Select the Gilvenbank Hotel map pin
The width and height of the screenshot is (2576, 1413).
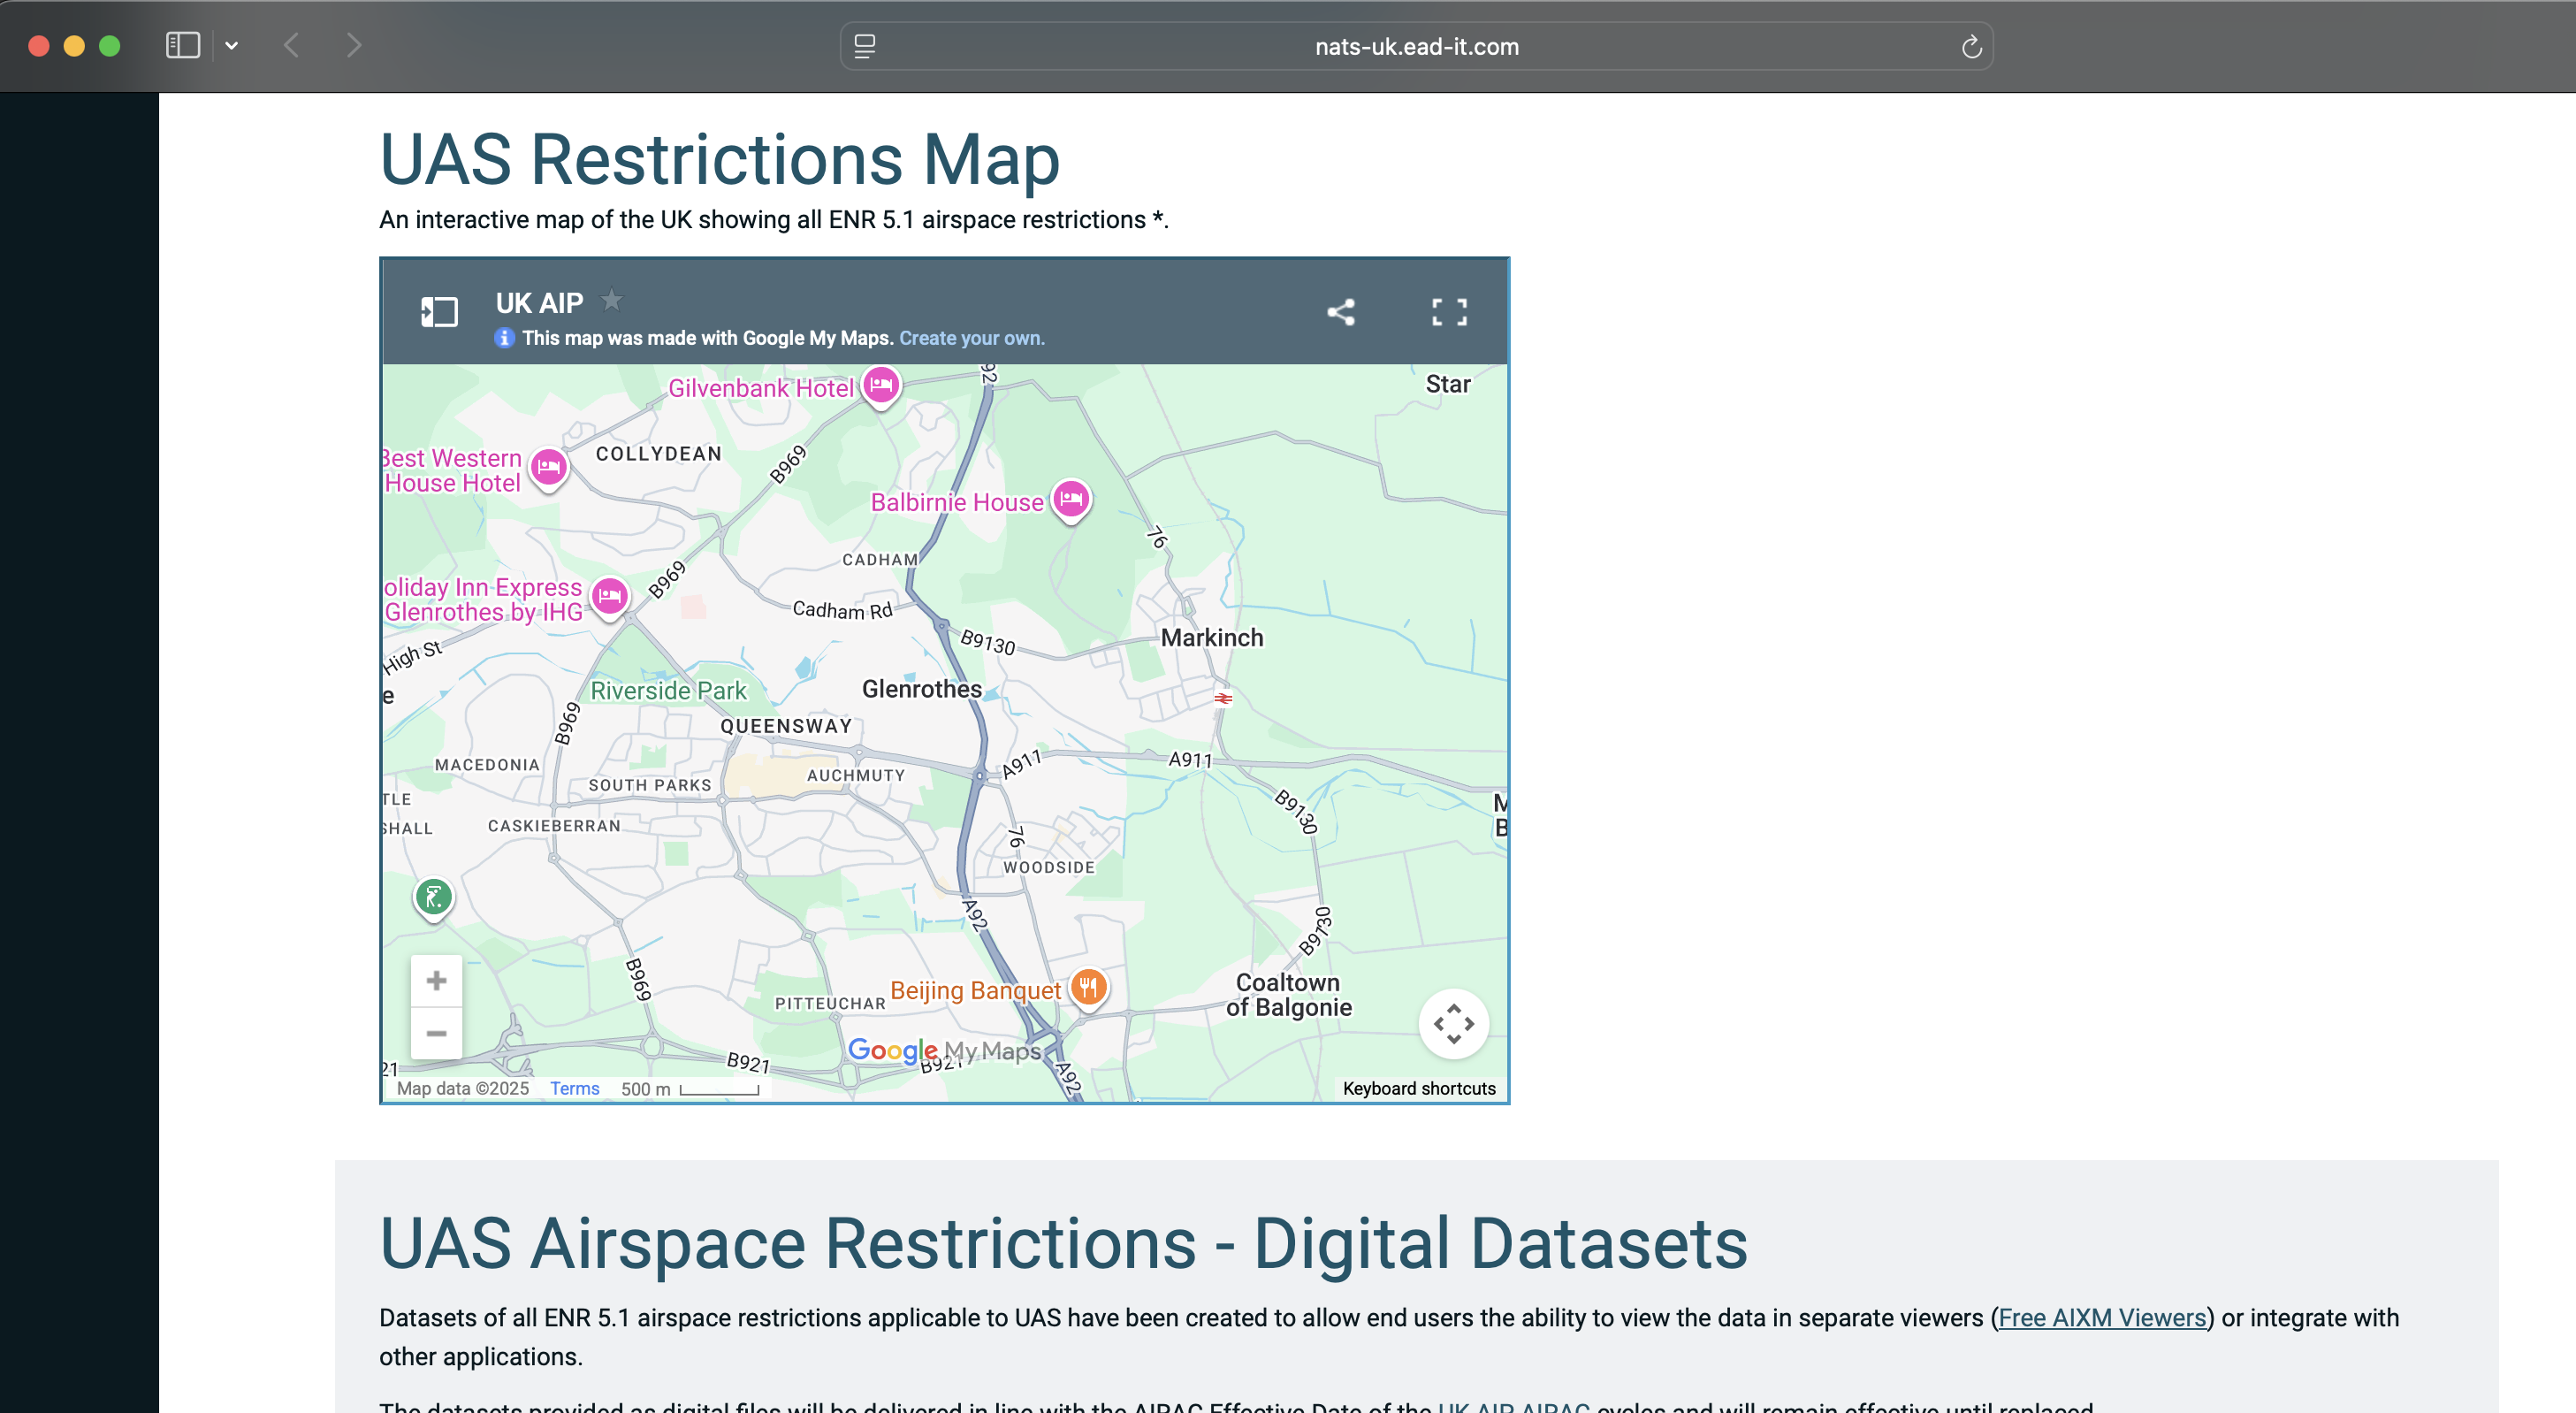coord(881,384)
